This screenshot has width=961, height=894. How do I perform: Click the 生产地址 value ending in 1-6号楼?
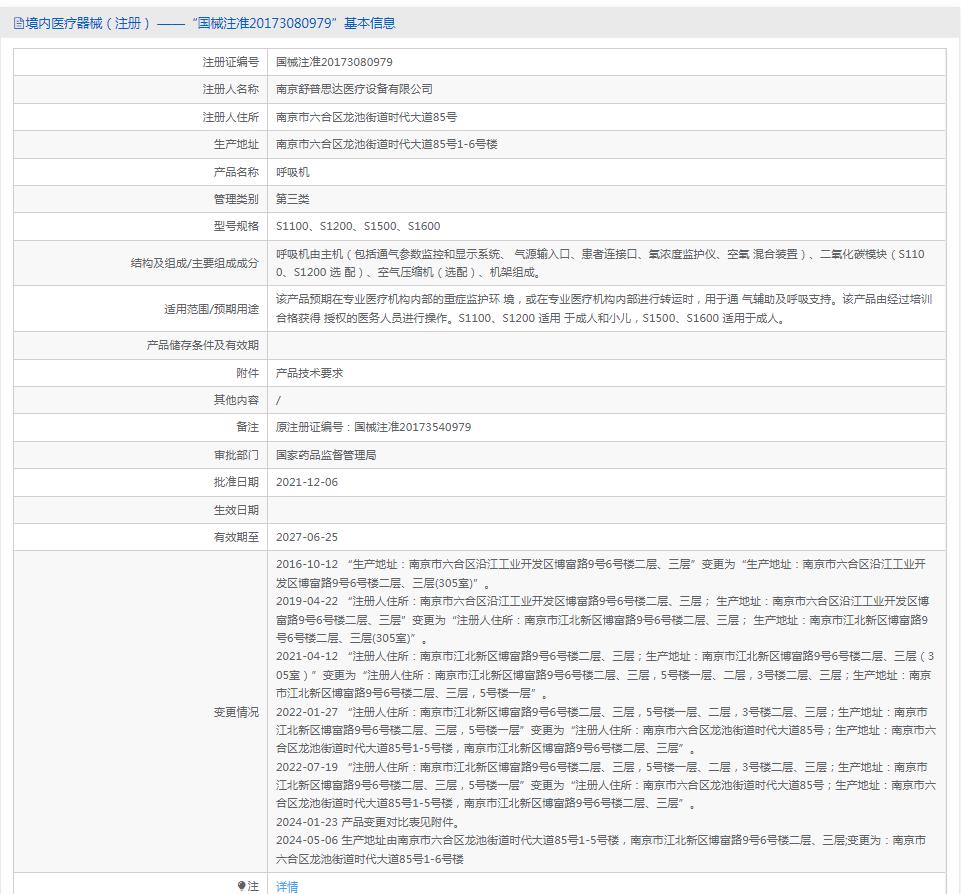[x=386, y=145]
